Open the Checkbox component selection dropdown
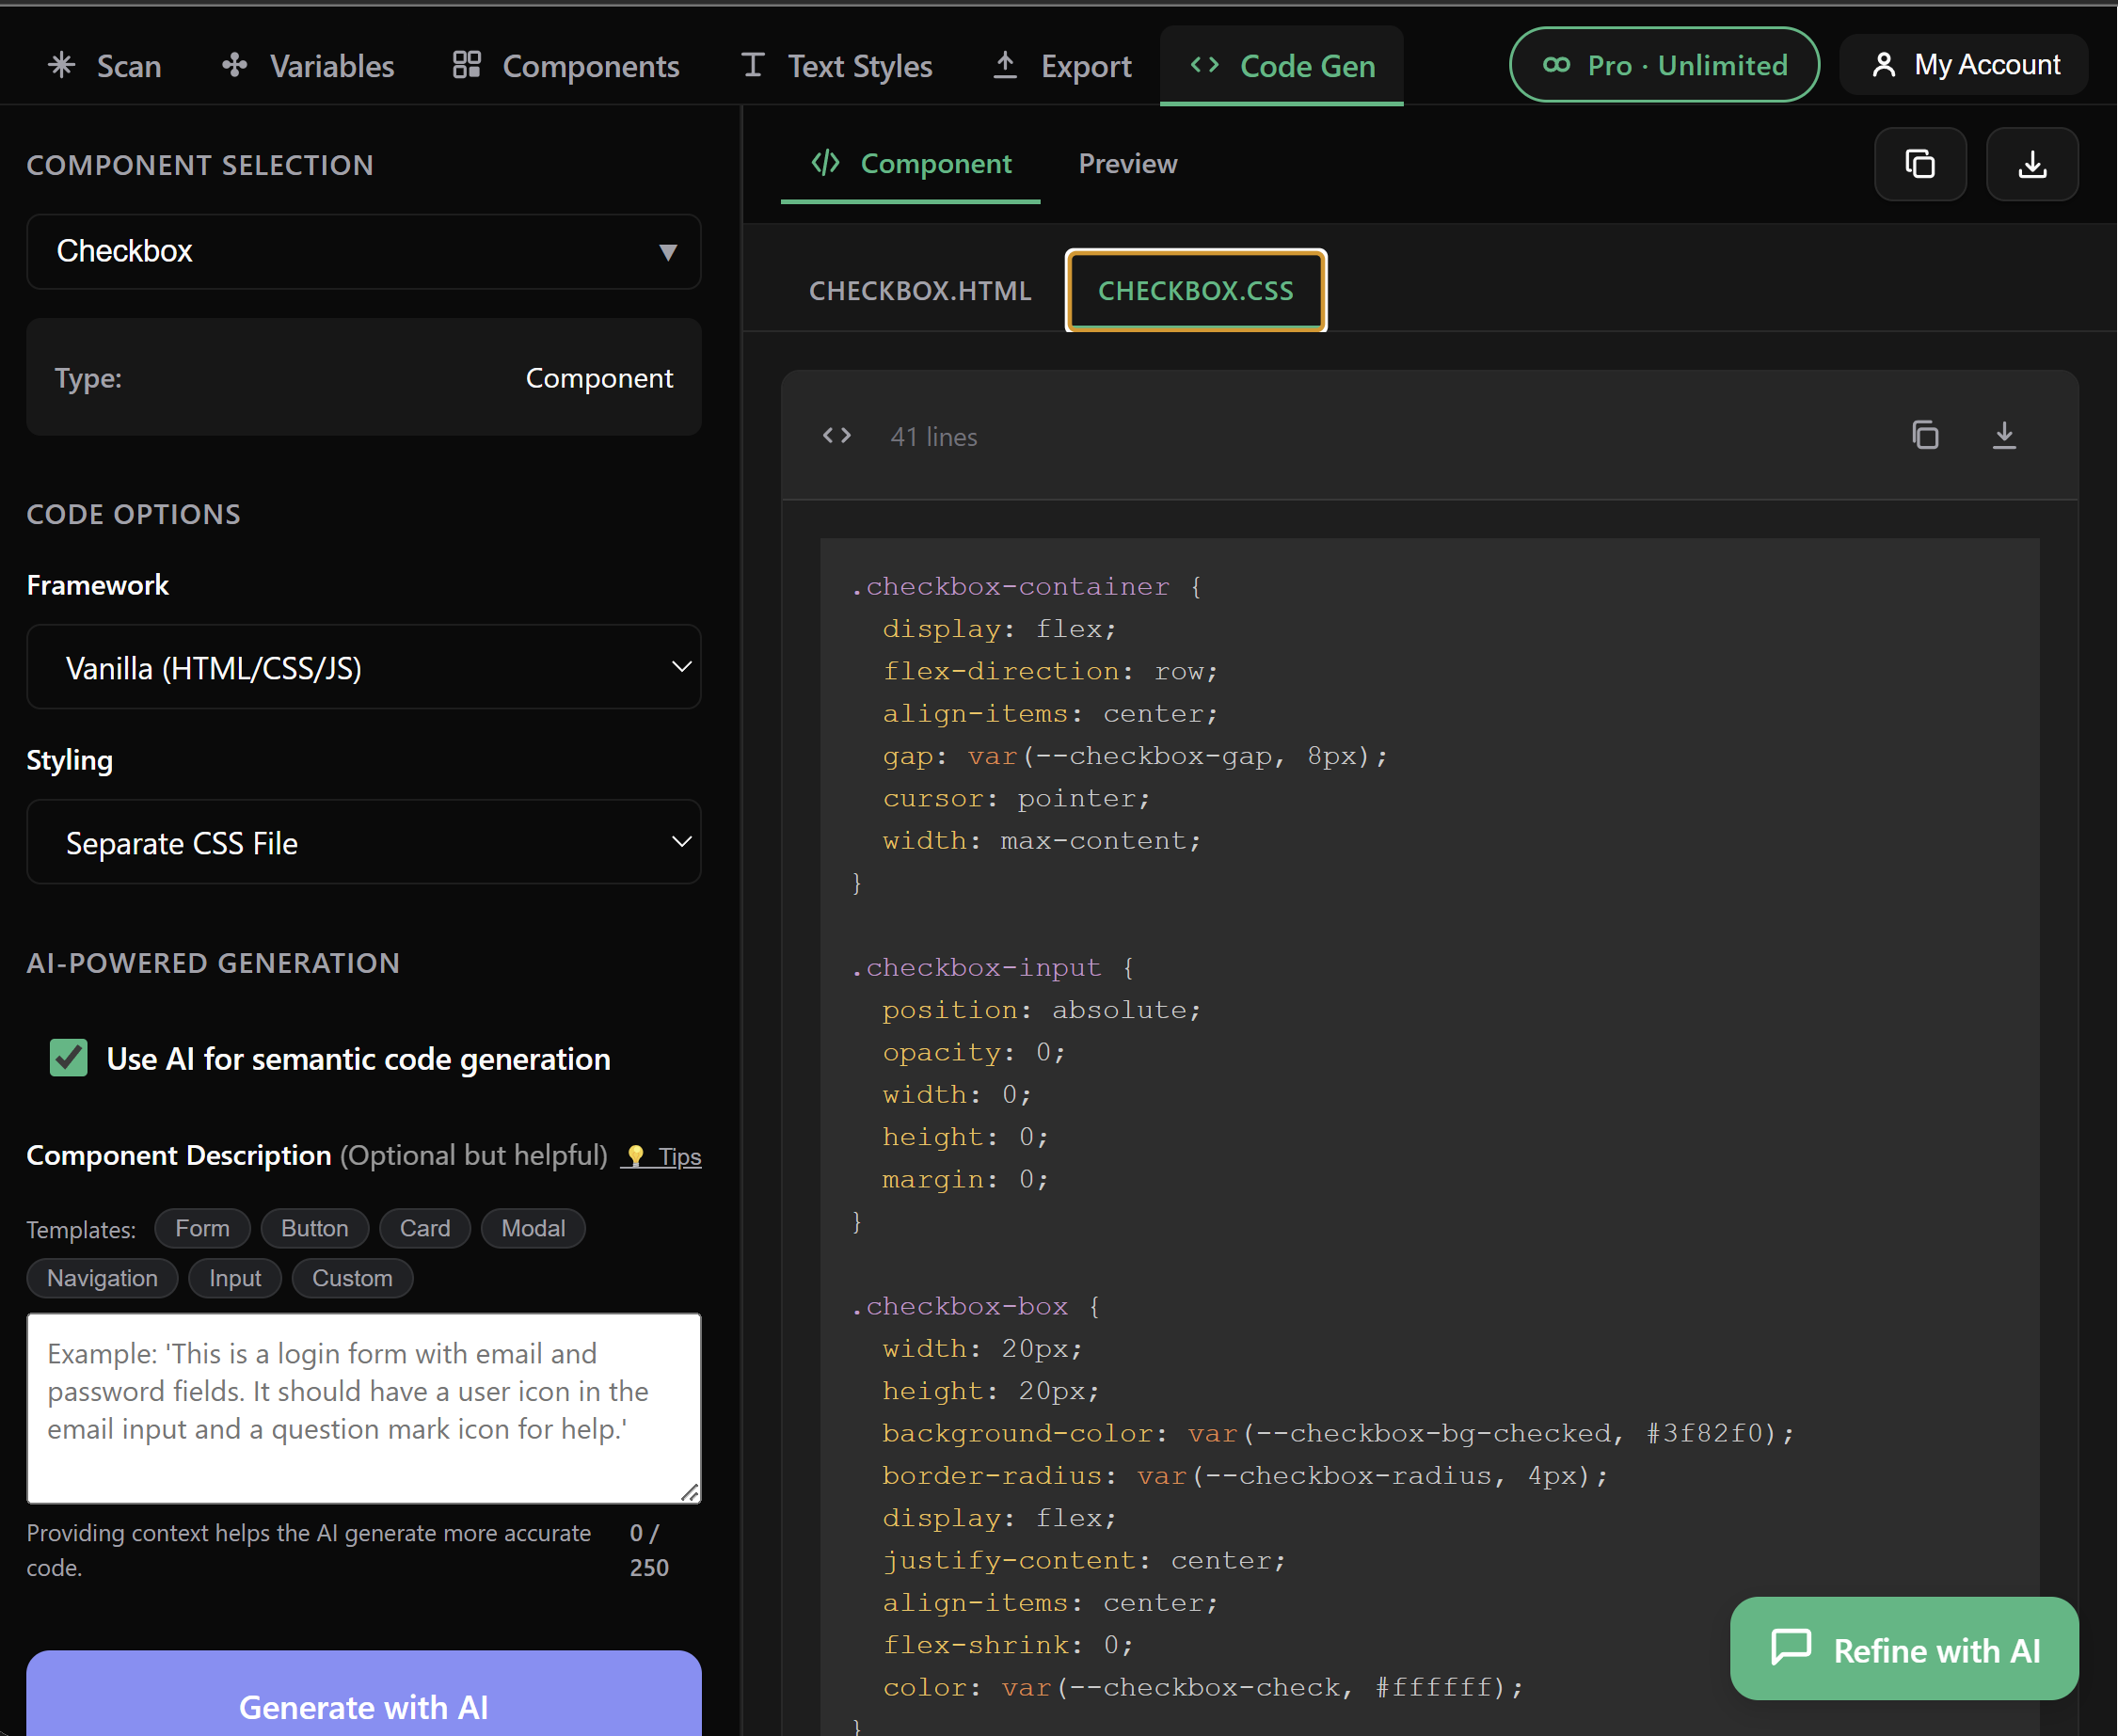 pos(364,251)
